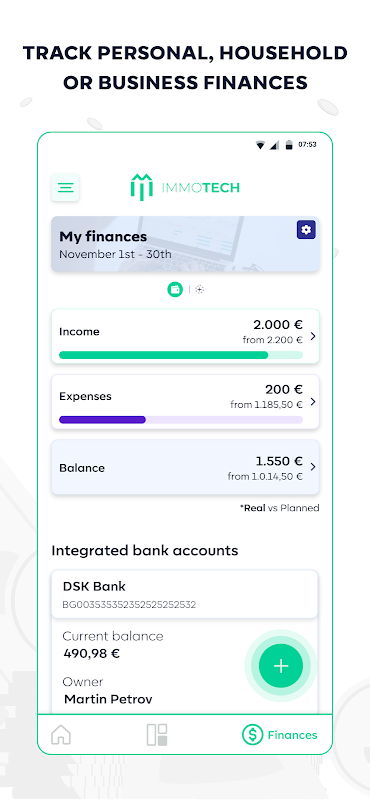
Task: Tap the Wi-Fi status icon
Action: point(260,145)
